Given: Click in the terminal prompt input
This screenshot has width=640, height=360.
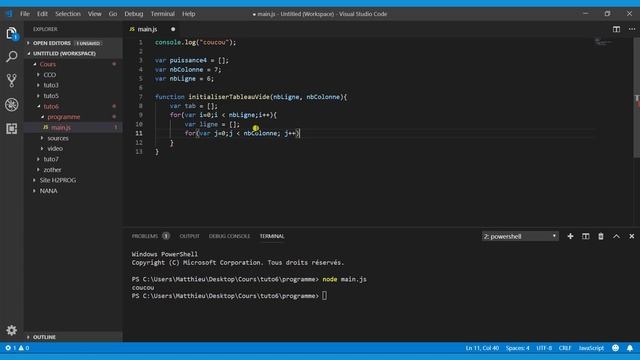Looking at the screenshot, I should coord(324,296).
